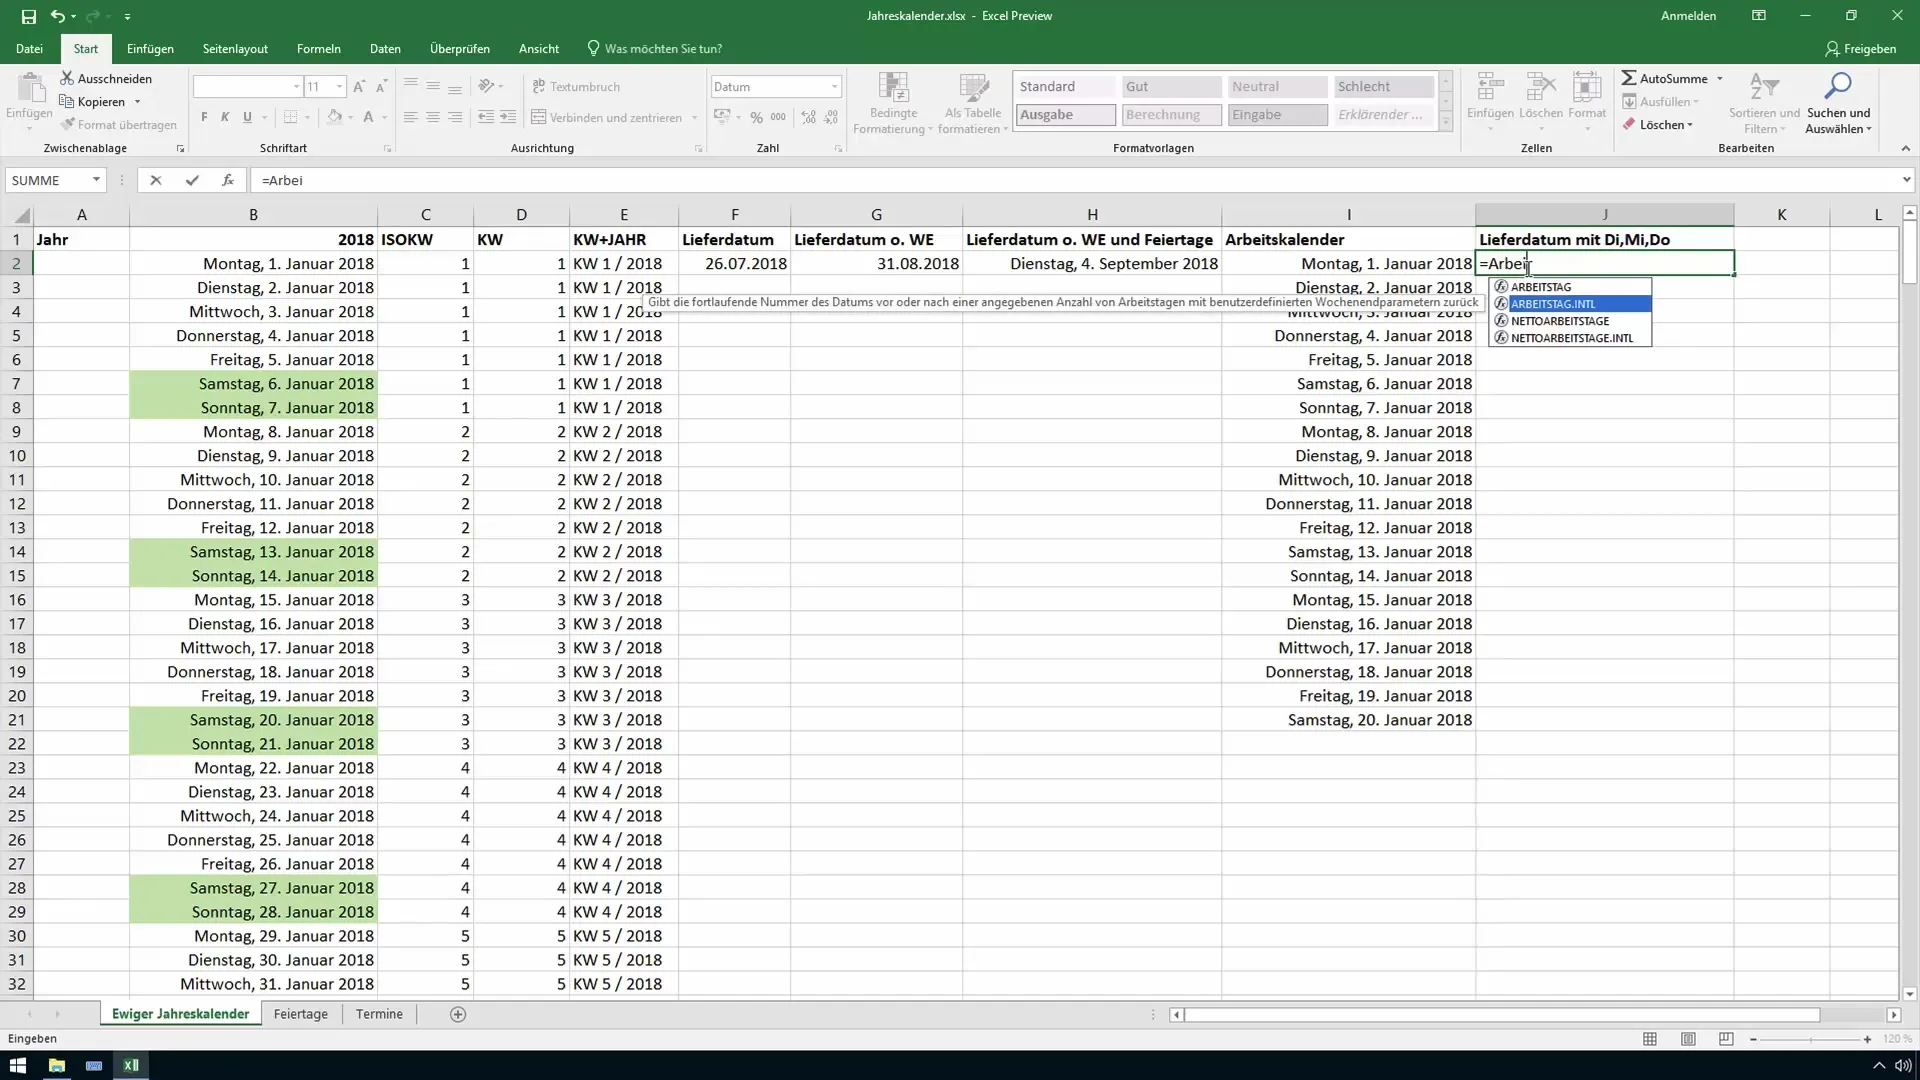This screenshot has width=1920, height=1080.
Task: Click Kopieren (copy) button
Action: [92, 101]
